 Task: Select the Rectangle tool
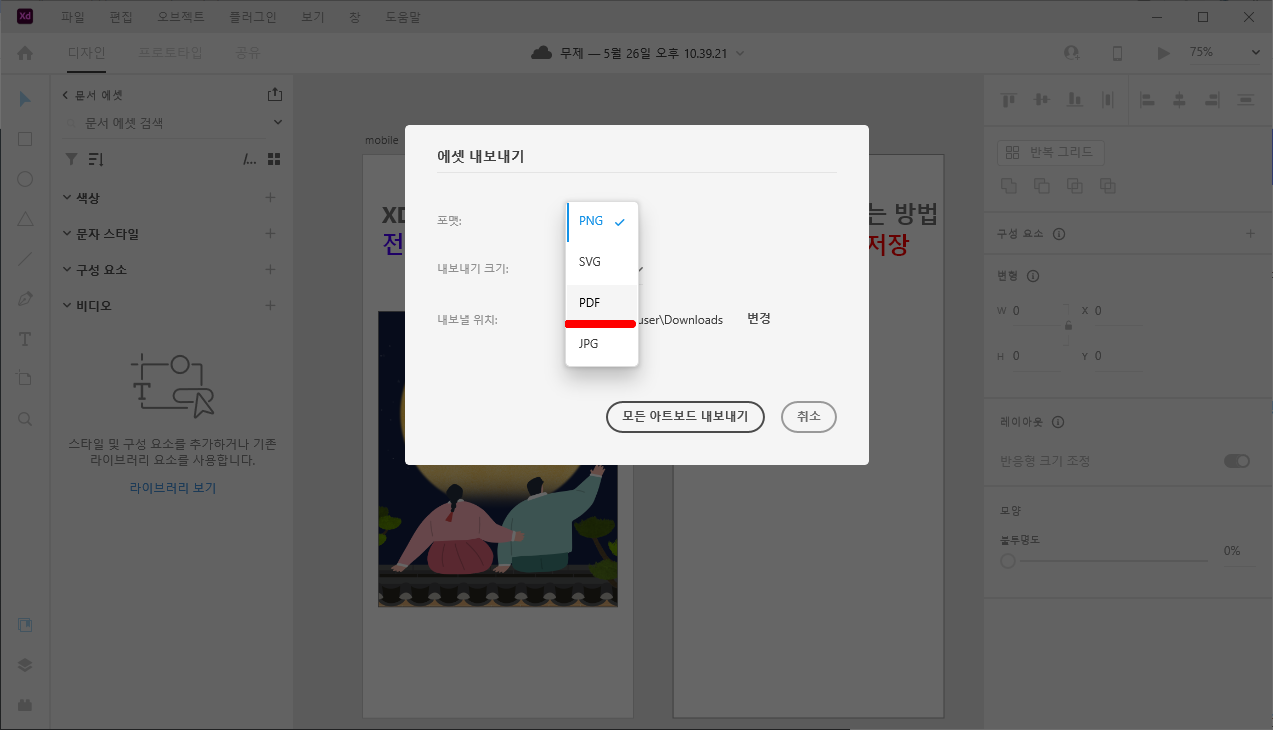(24, 139)
